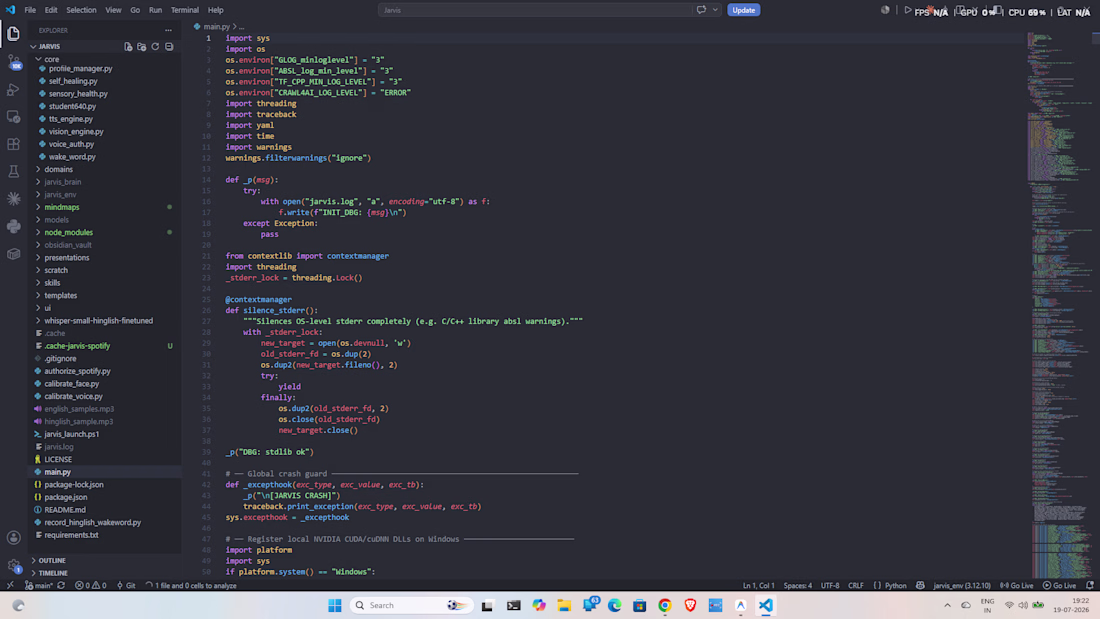Open the Extensions view
Viewport: 1100px width, 619px height.
[13, 145]
